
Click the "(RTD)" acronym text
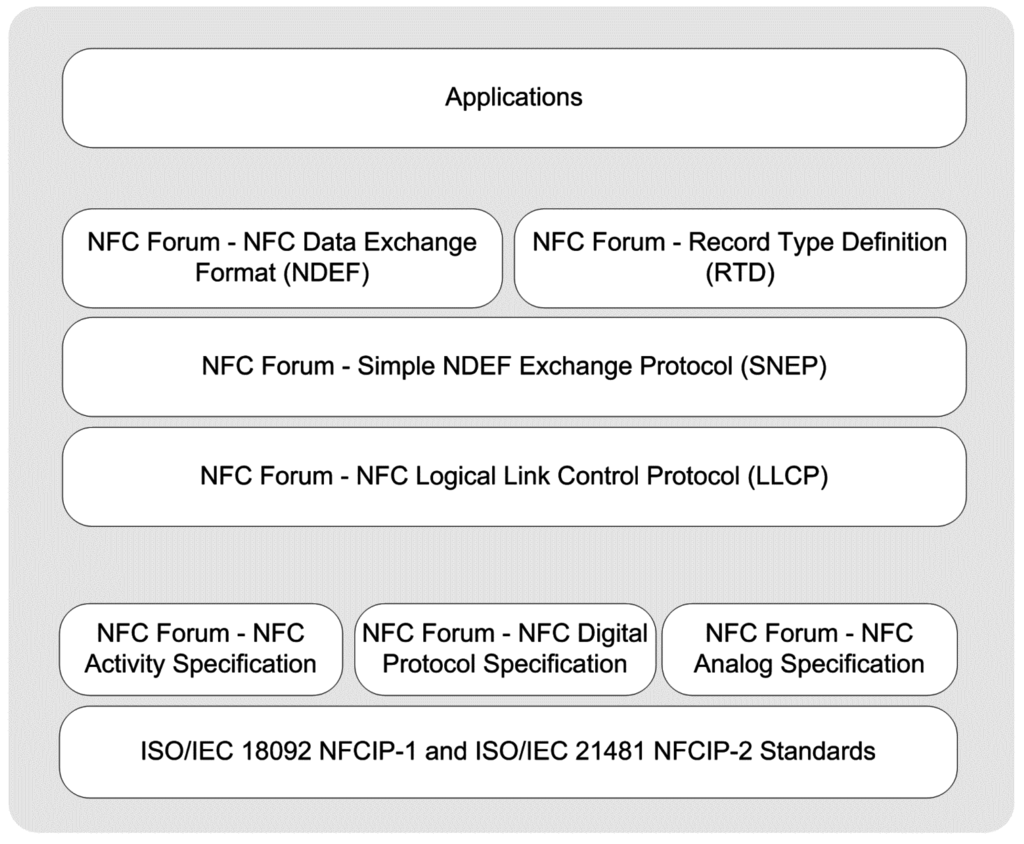pos(740,273)
